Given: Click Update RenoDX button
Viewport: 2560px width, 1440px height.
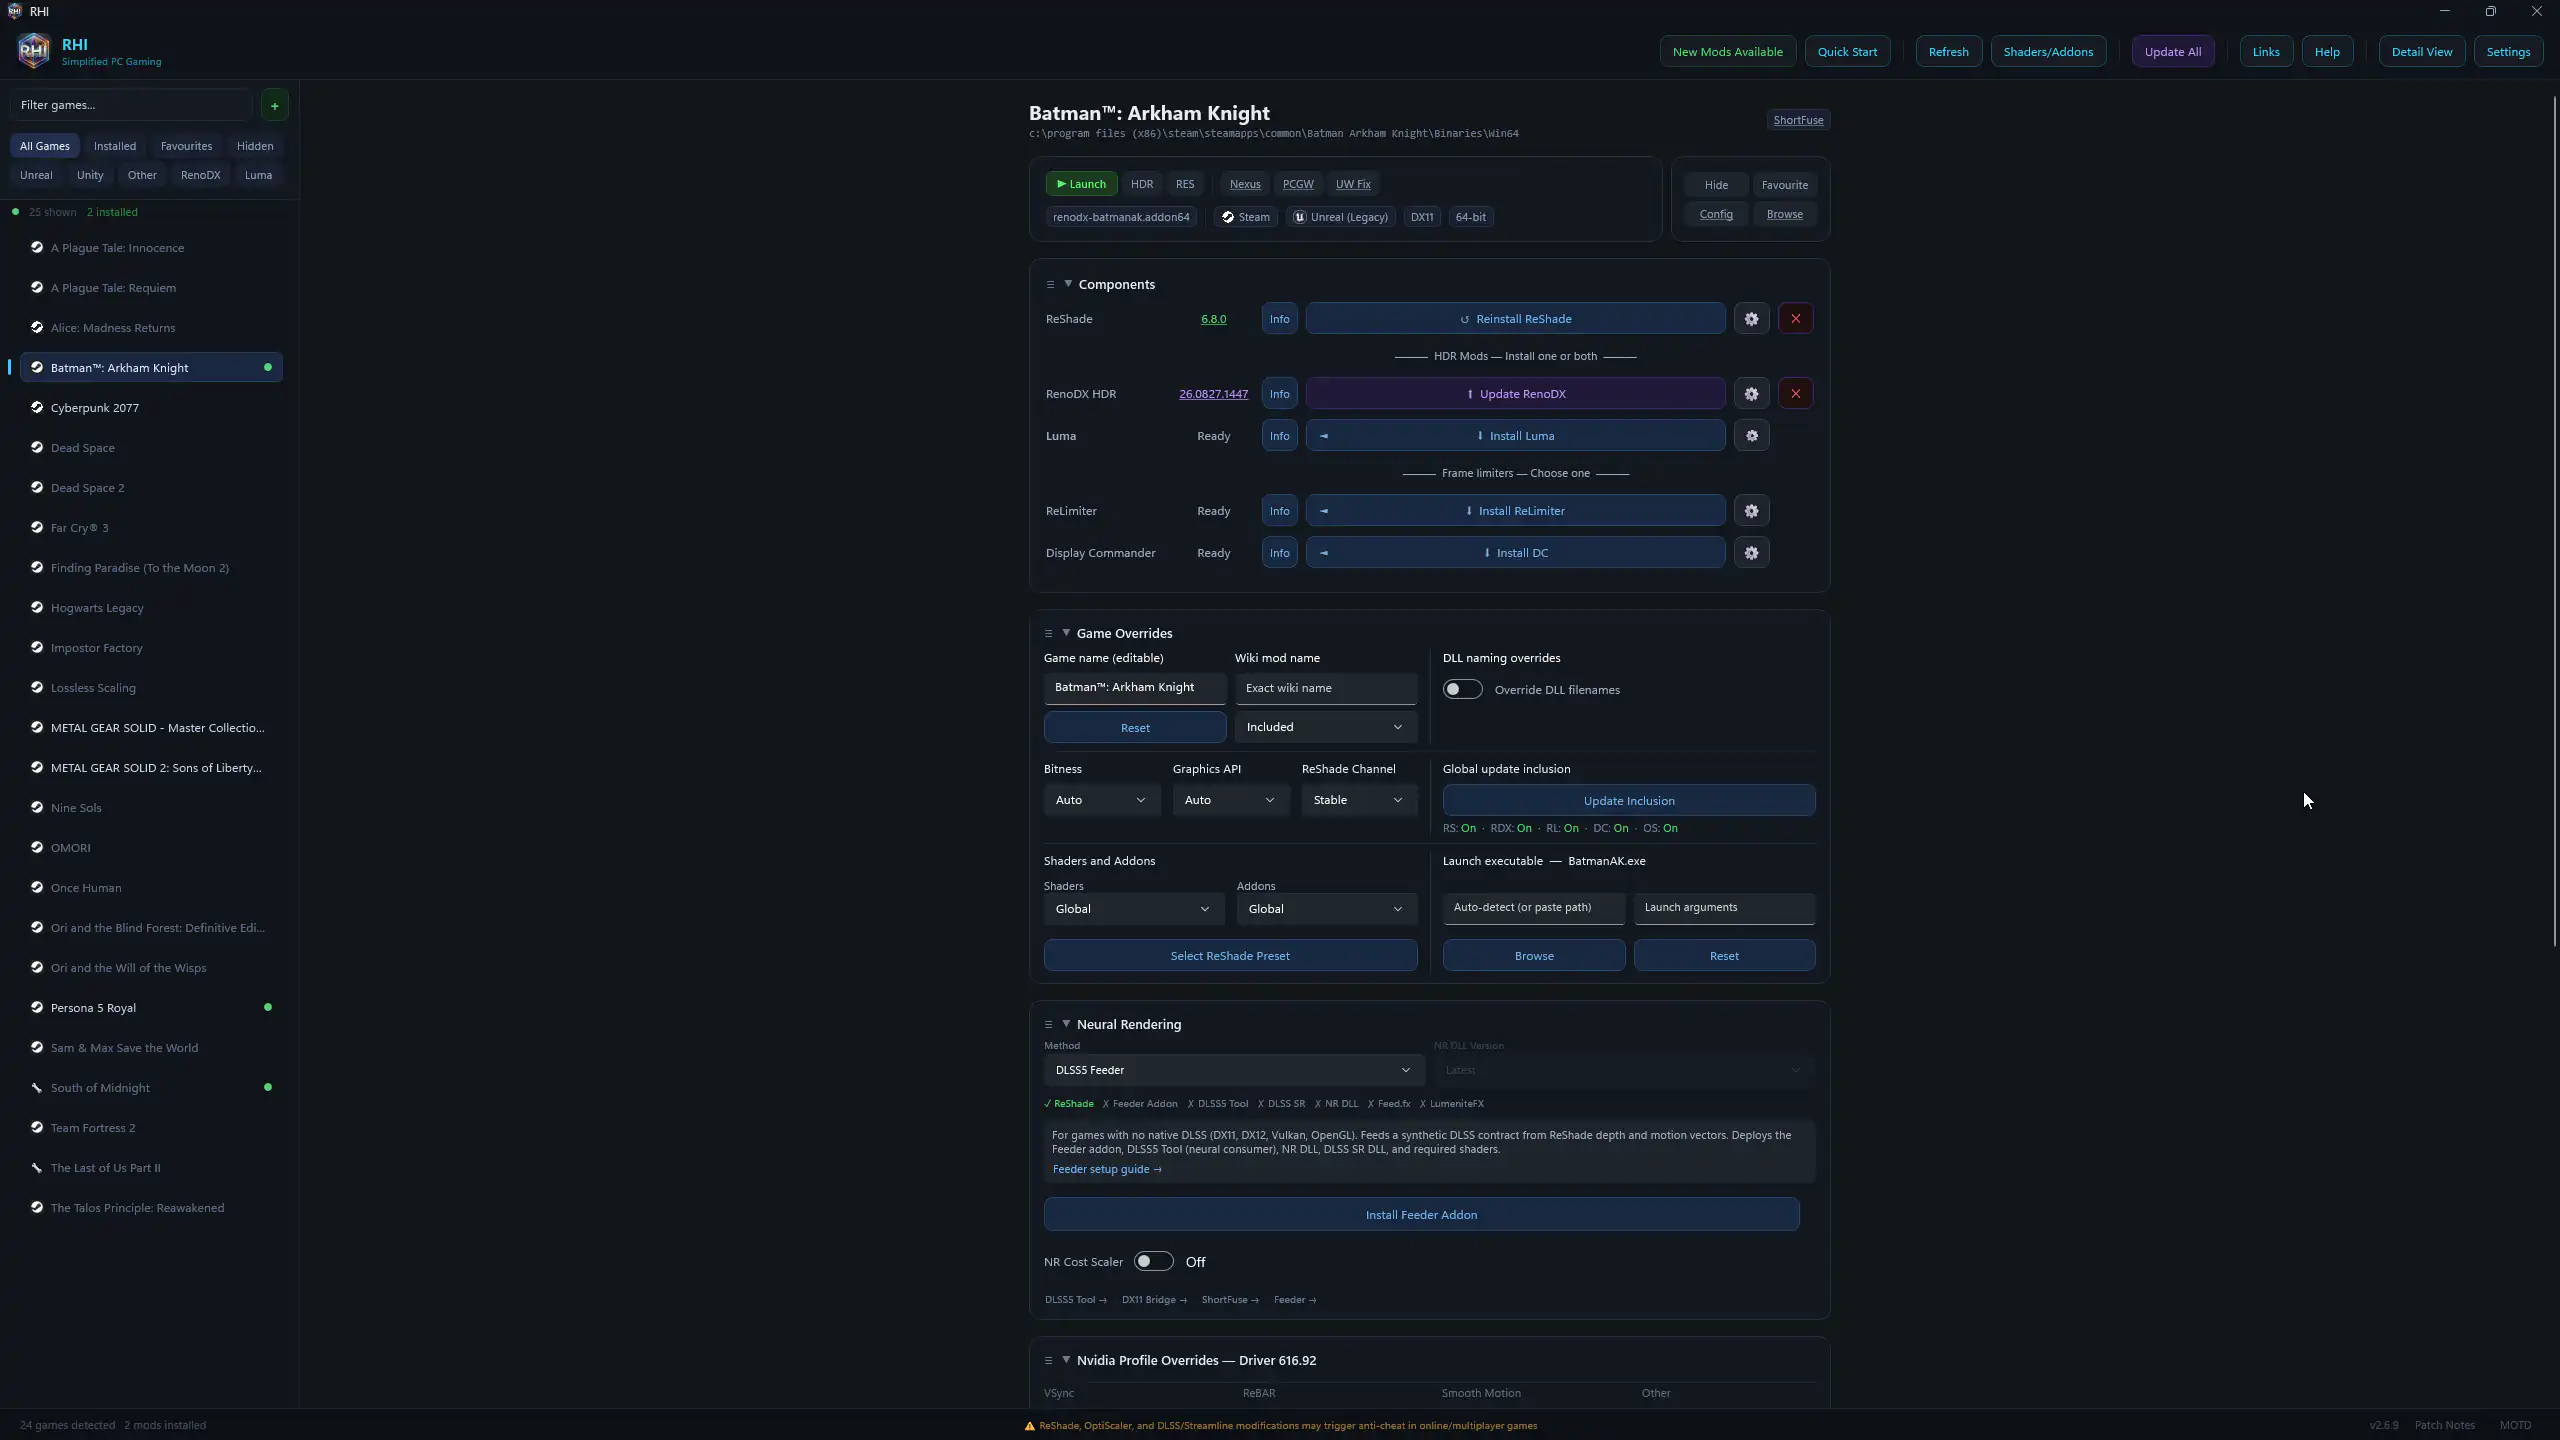Looking at the screenshot, I should (1515, 394).
